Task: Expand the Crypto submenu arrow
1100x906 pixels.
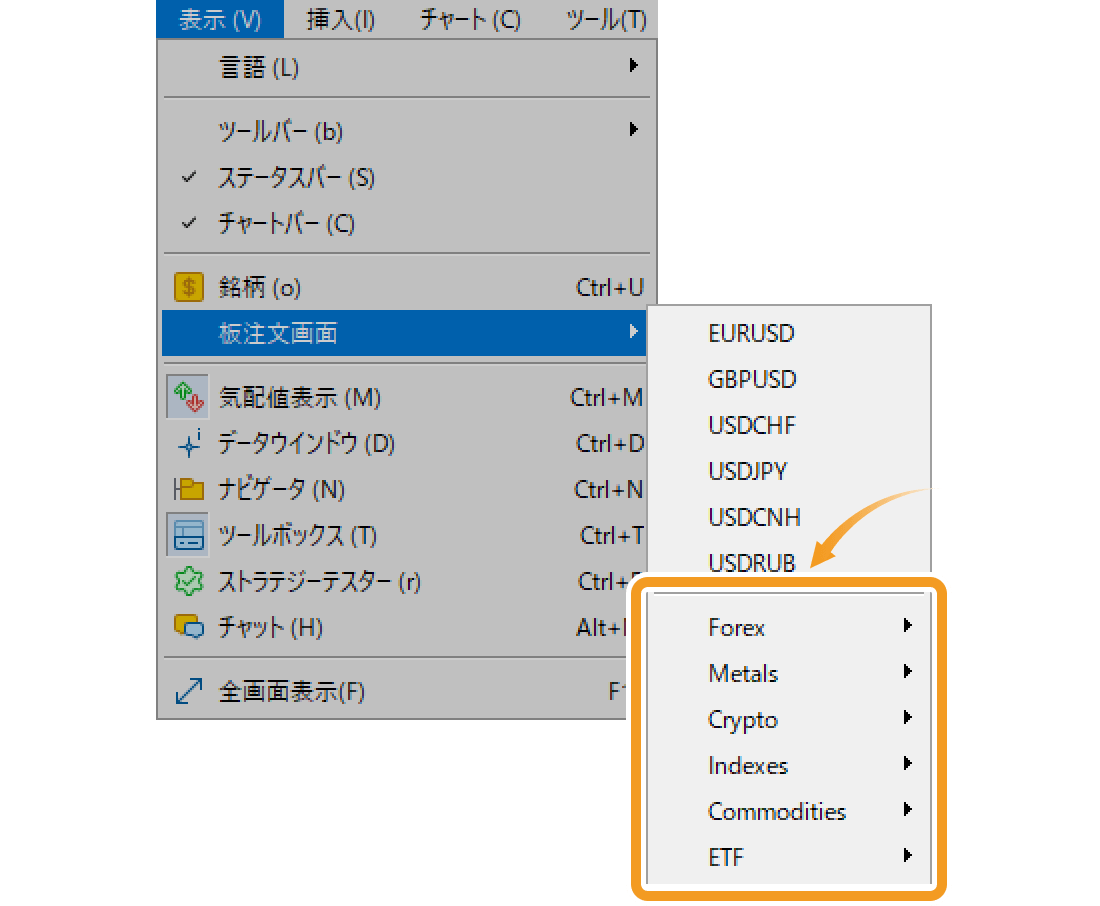Action: pyautogui.click(x=907, y=717)
